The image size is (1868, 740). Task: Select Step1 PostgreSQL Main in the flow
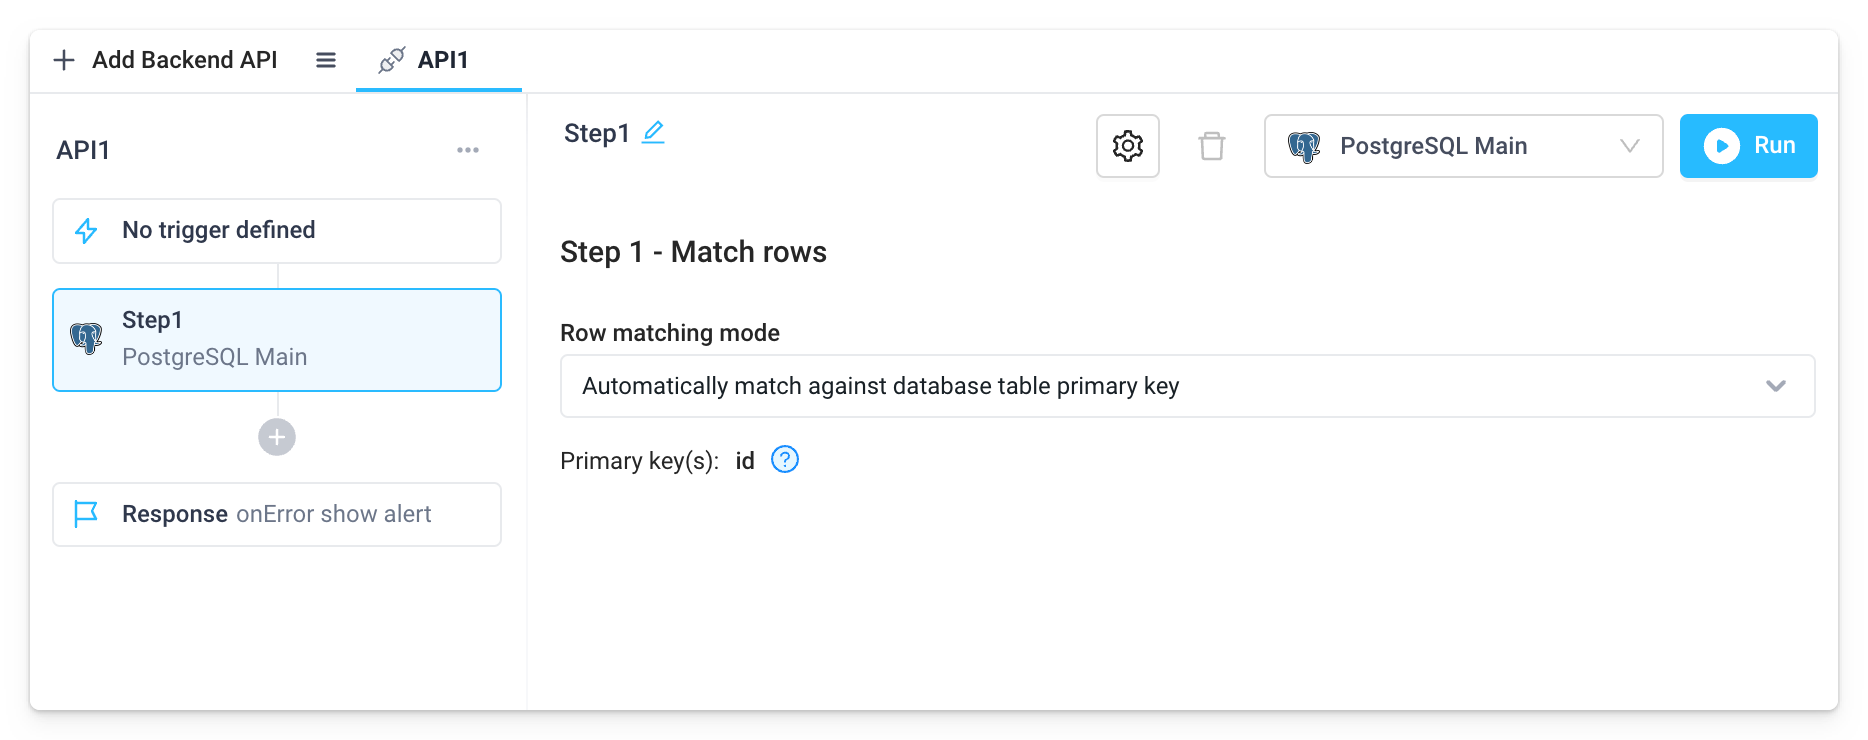pyautogui.click(x=276, y=339)
